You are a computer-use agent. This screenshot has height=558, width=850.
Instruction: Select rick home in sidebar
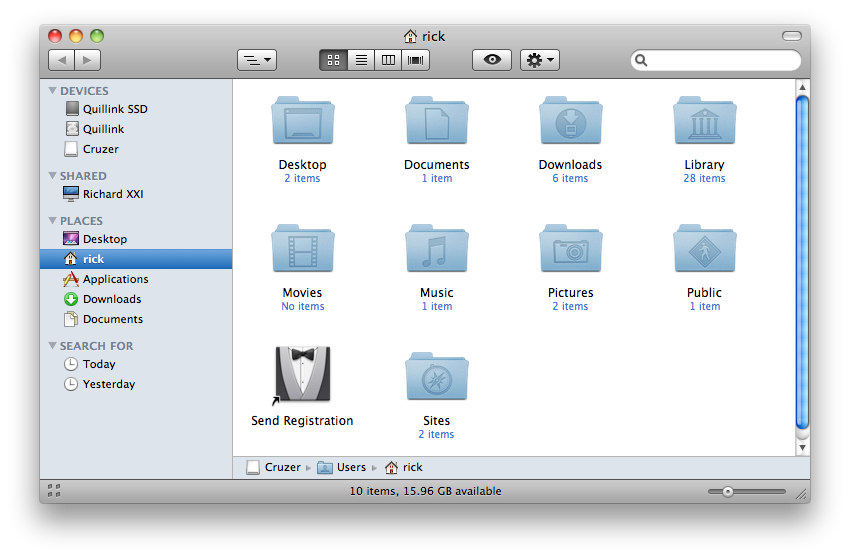[x=136, y=259]
